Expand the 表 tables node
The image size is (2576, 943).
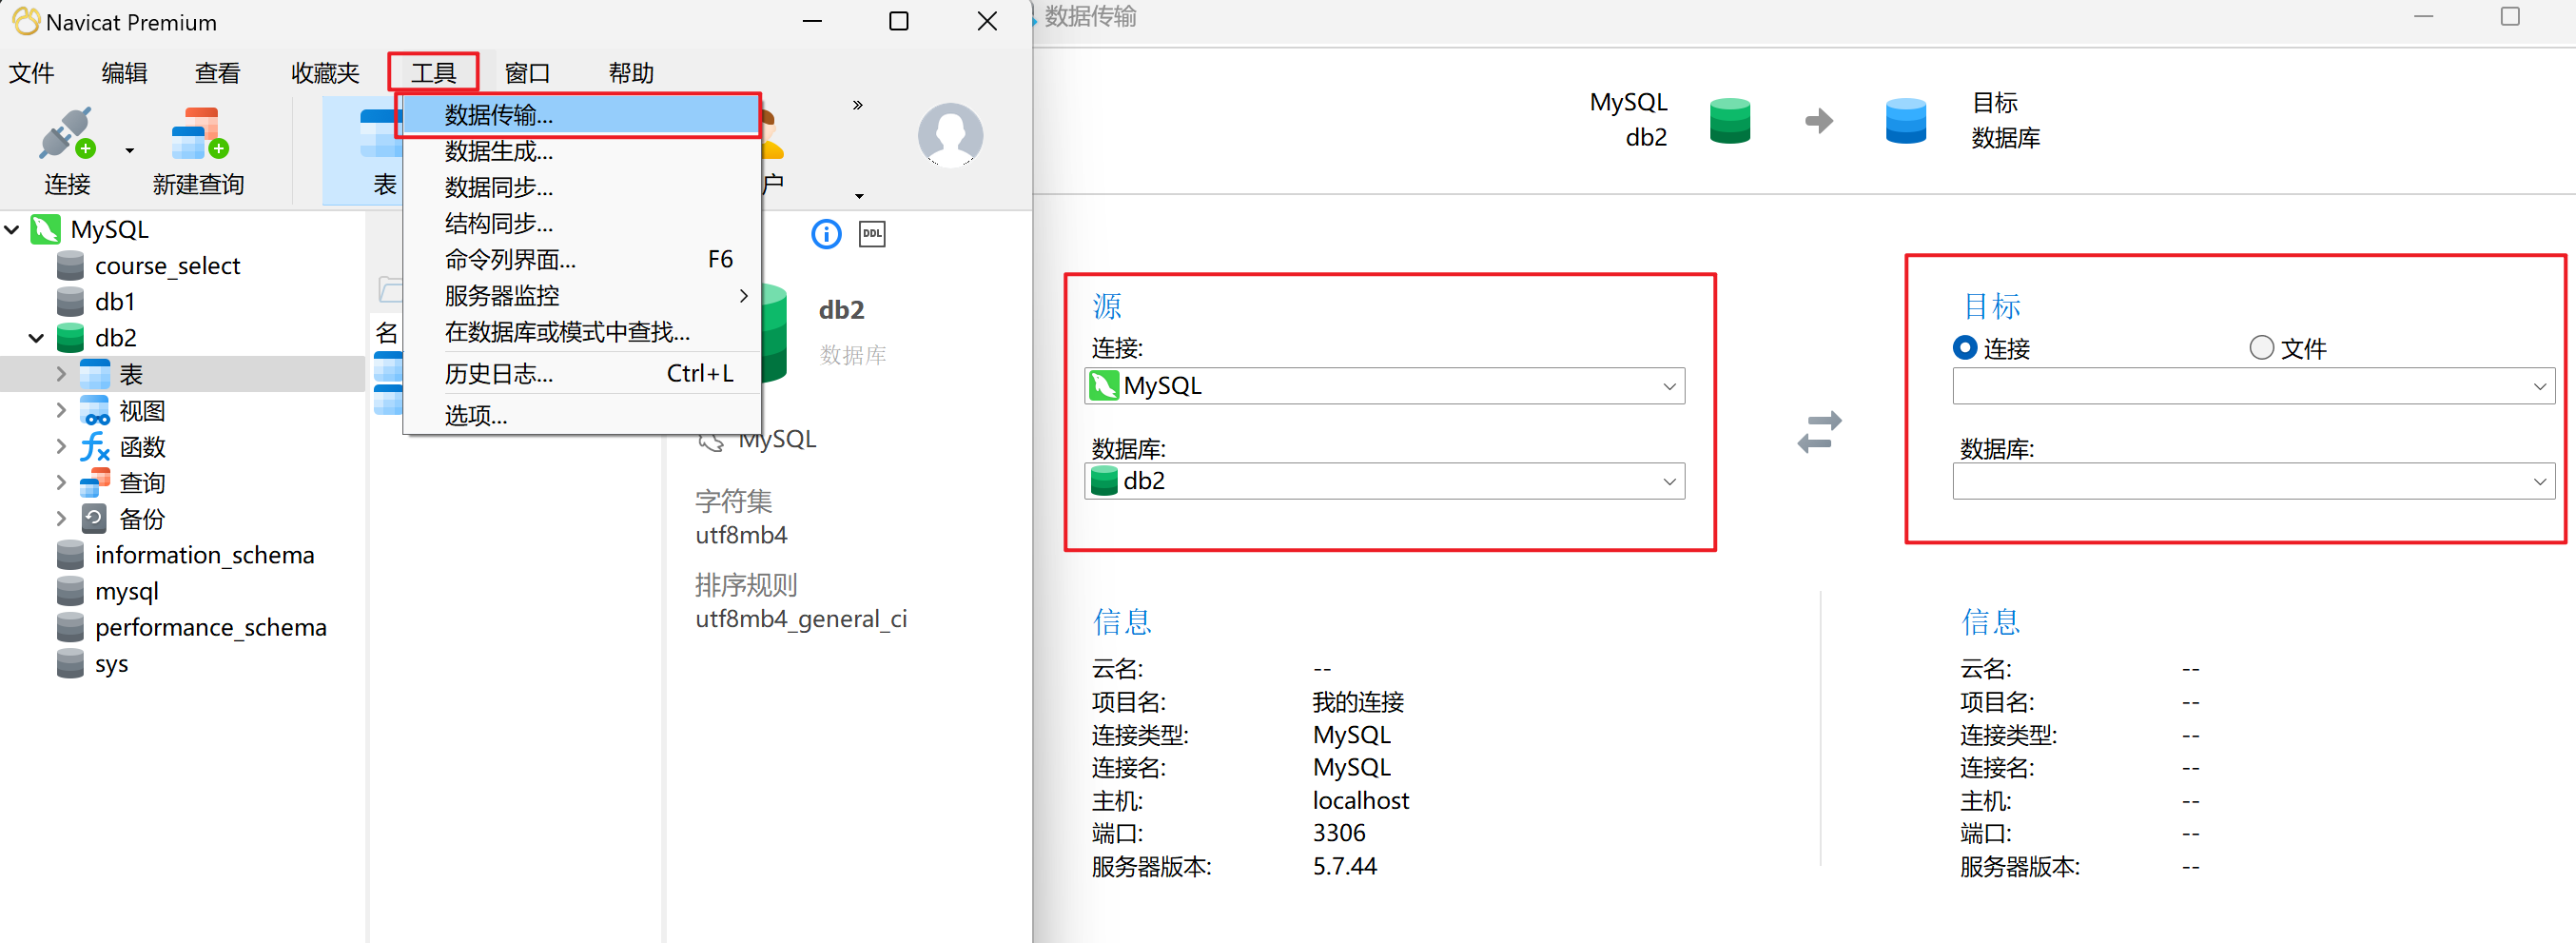pyautogui.click(x=61, y=374)
